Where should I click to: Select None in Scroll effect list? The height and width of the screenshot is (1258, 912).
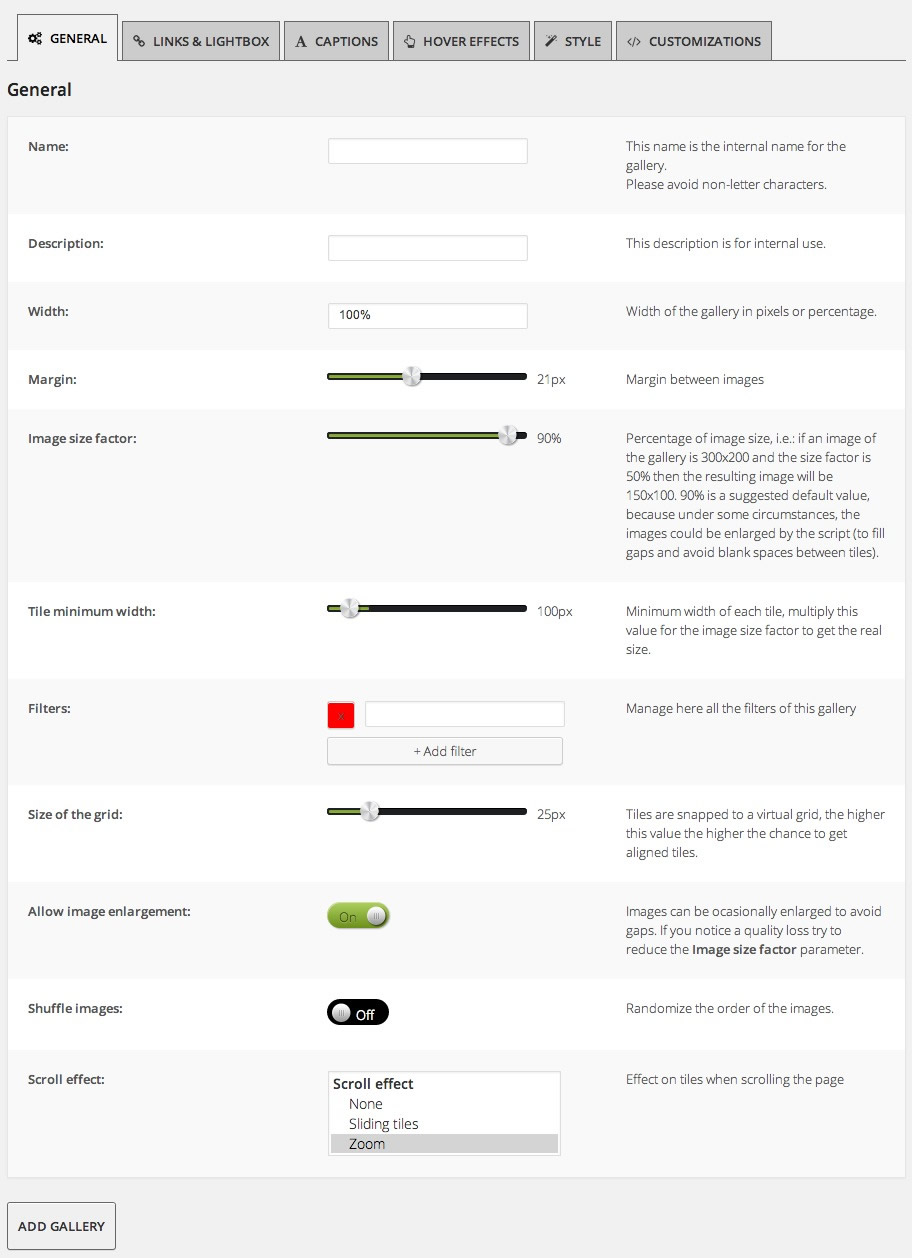[x=366, y=1104]
